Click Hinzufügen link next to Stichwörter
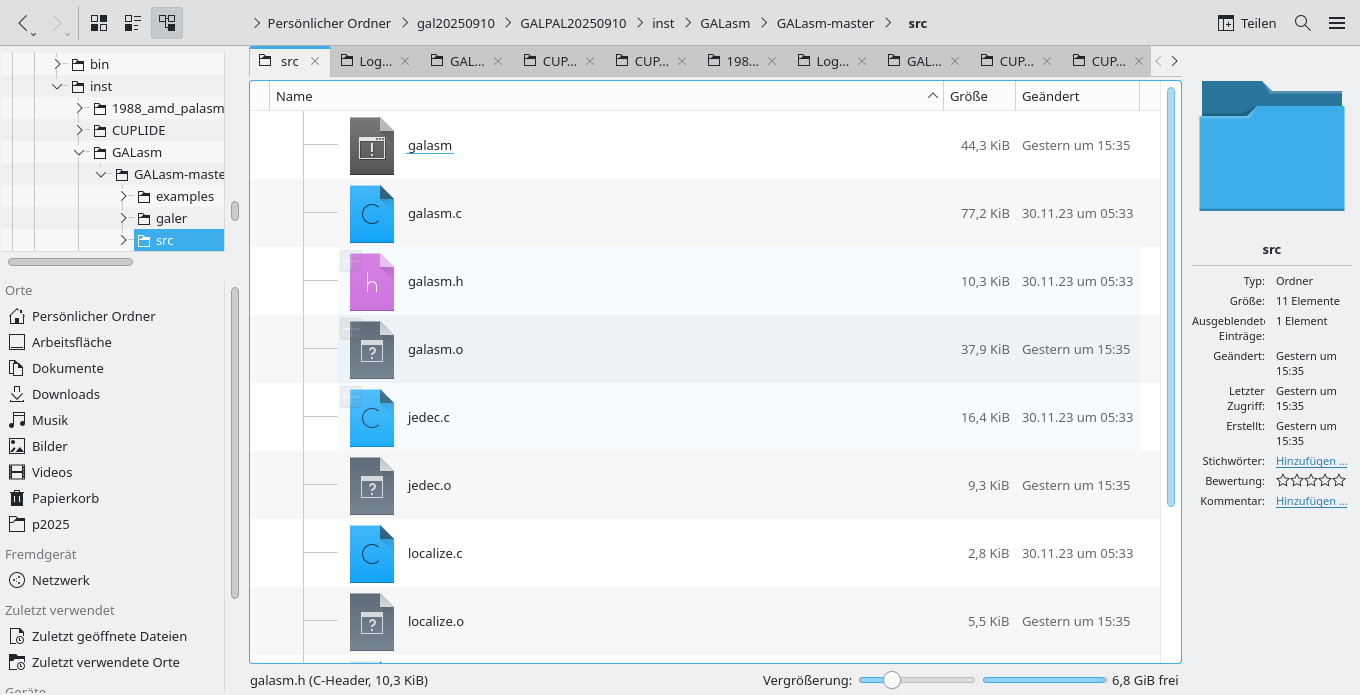This screenshot has width=1360, height=695. click(x=1310, y=461)
